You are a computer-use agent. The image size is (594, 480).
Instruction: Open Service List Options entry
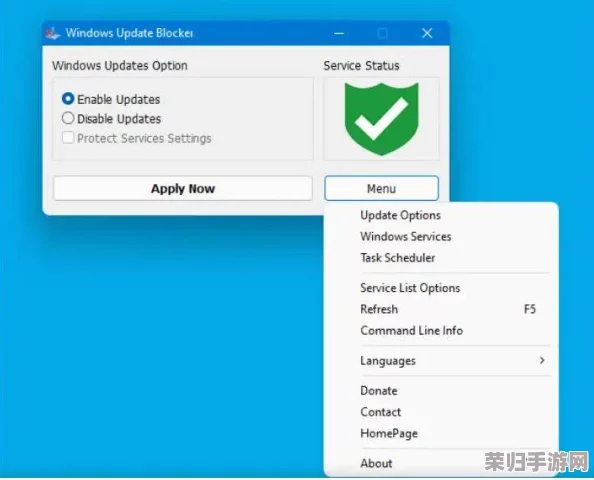click(441, 288)
